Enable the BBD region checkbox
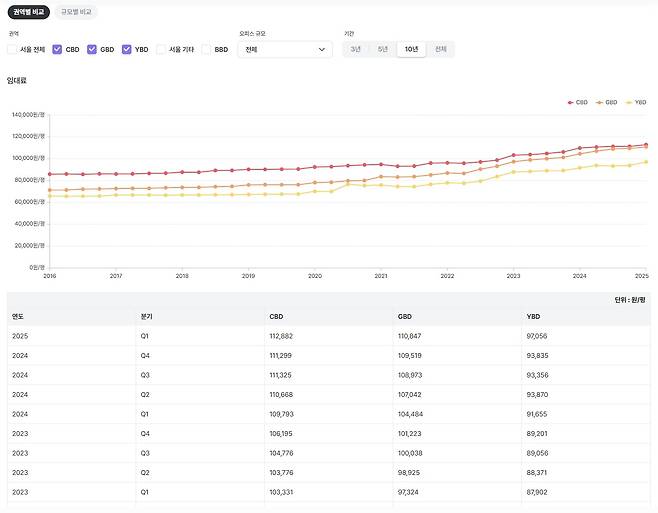Screen dimensions: 658x513 pyautogui.click(x=207, y=49)
